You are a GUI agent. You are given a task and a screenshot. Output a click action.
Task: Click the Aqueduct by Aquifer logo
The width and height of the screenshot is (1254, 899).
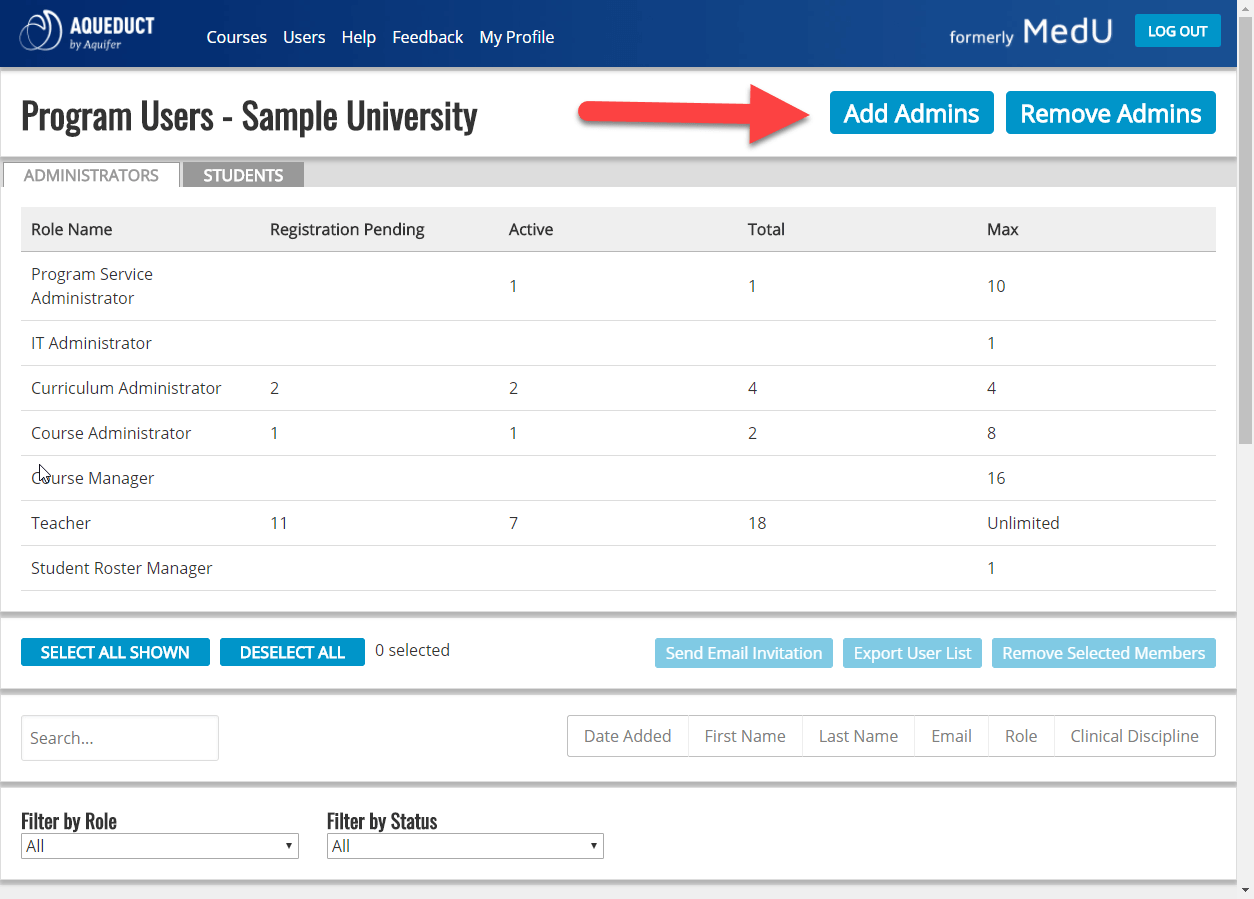point(87,32)
